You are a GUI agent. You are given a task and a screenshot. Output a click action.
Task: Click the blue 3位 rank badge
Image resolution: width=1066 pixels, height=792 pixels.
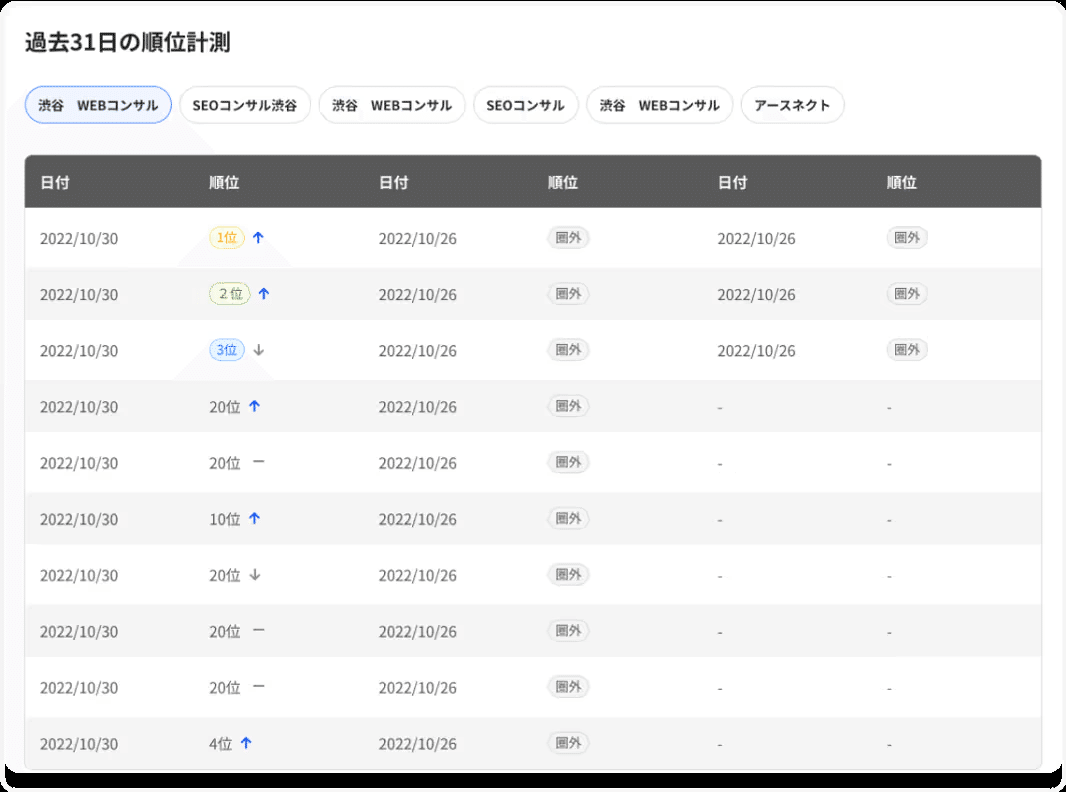coord(225,350)
